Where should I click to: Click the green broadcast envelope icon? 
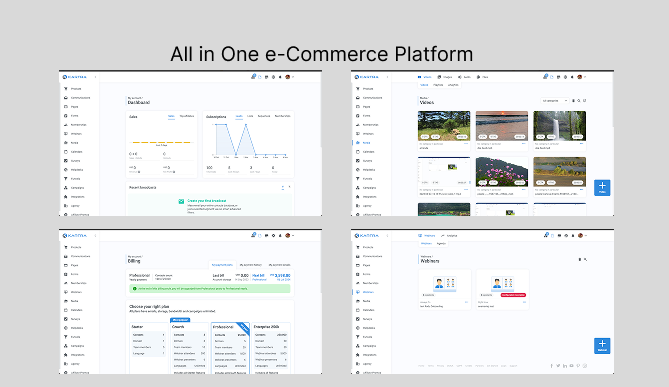point(181,201)
